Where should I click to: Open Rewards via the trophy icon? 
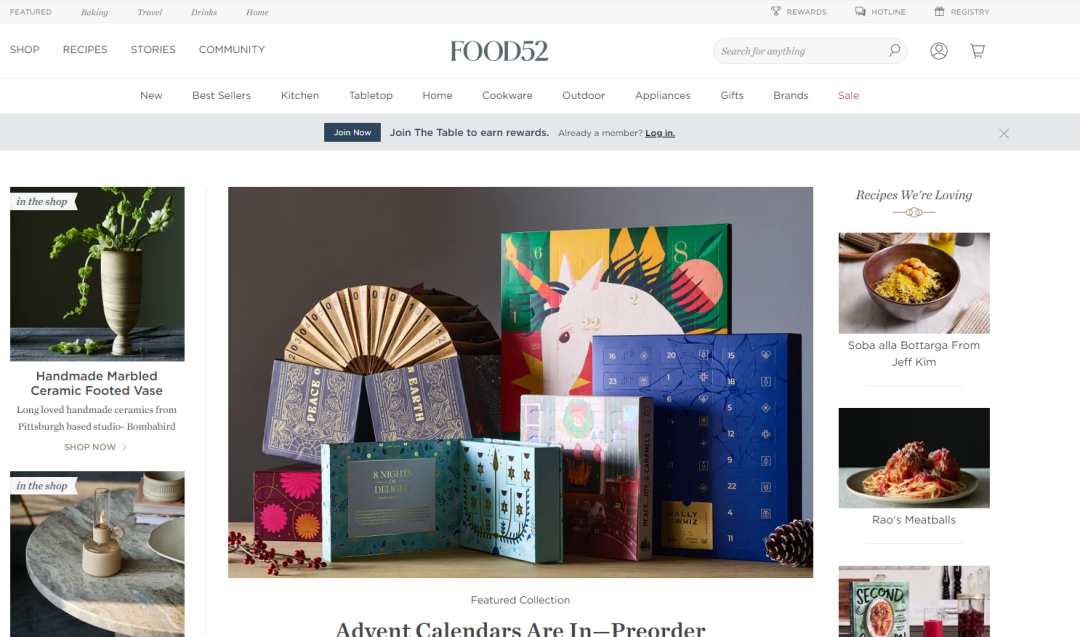pos(776,11)
